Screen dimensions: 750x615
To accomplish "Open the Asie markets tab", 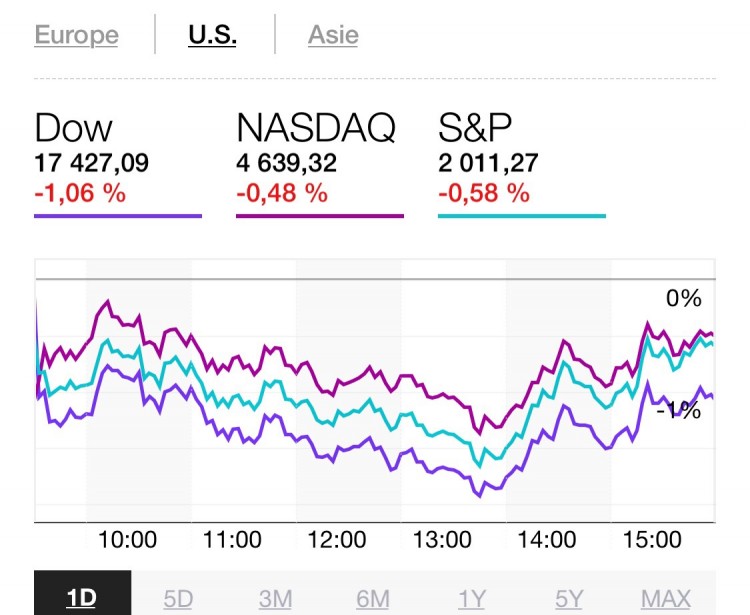I will 333,36.
